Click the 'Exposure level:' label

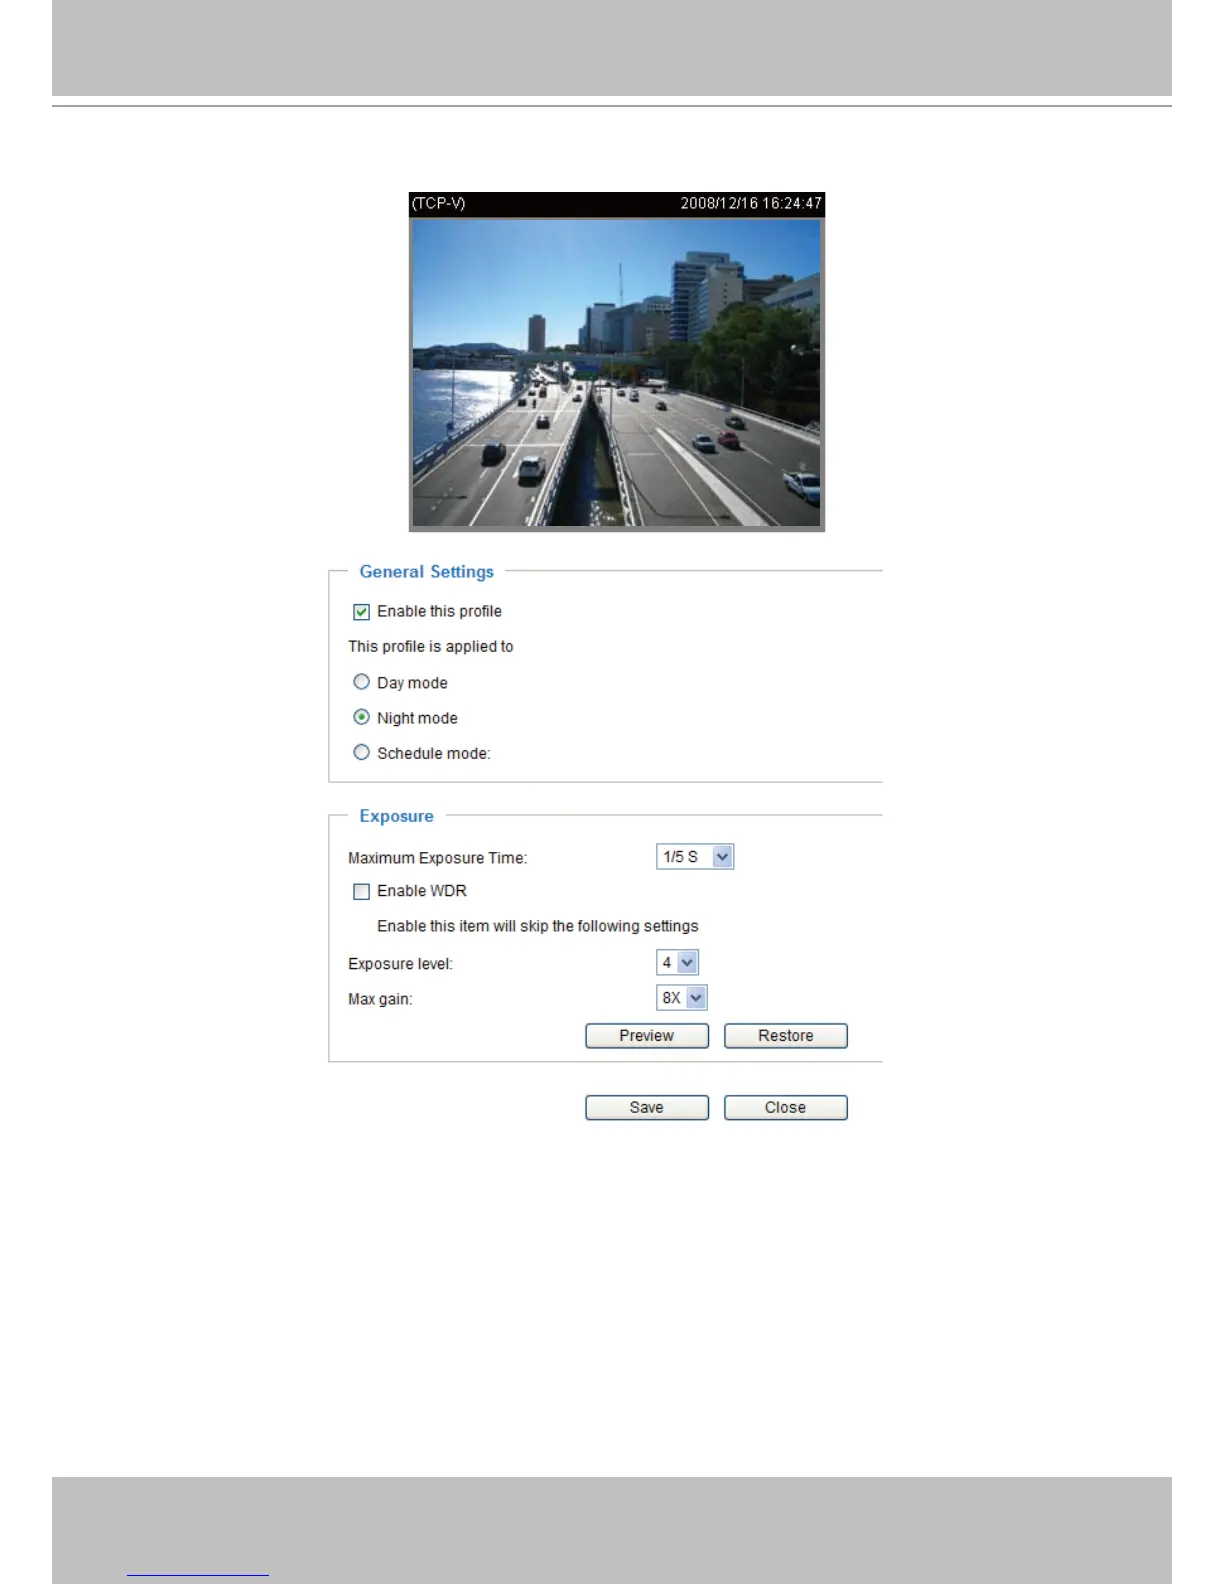click(401, 964)
